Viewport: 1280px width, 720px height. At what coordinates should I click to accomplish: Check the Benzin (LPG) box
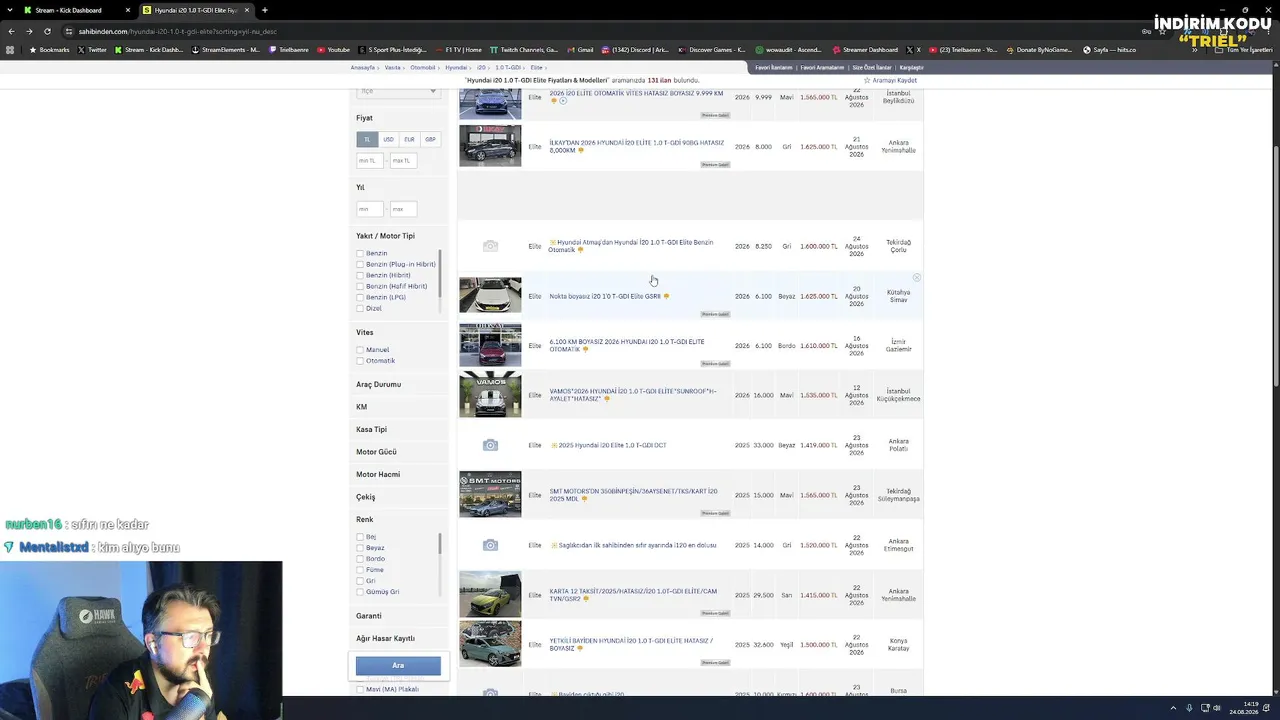tap(360, 298)
